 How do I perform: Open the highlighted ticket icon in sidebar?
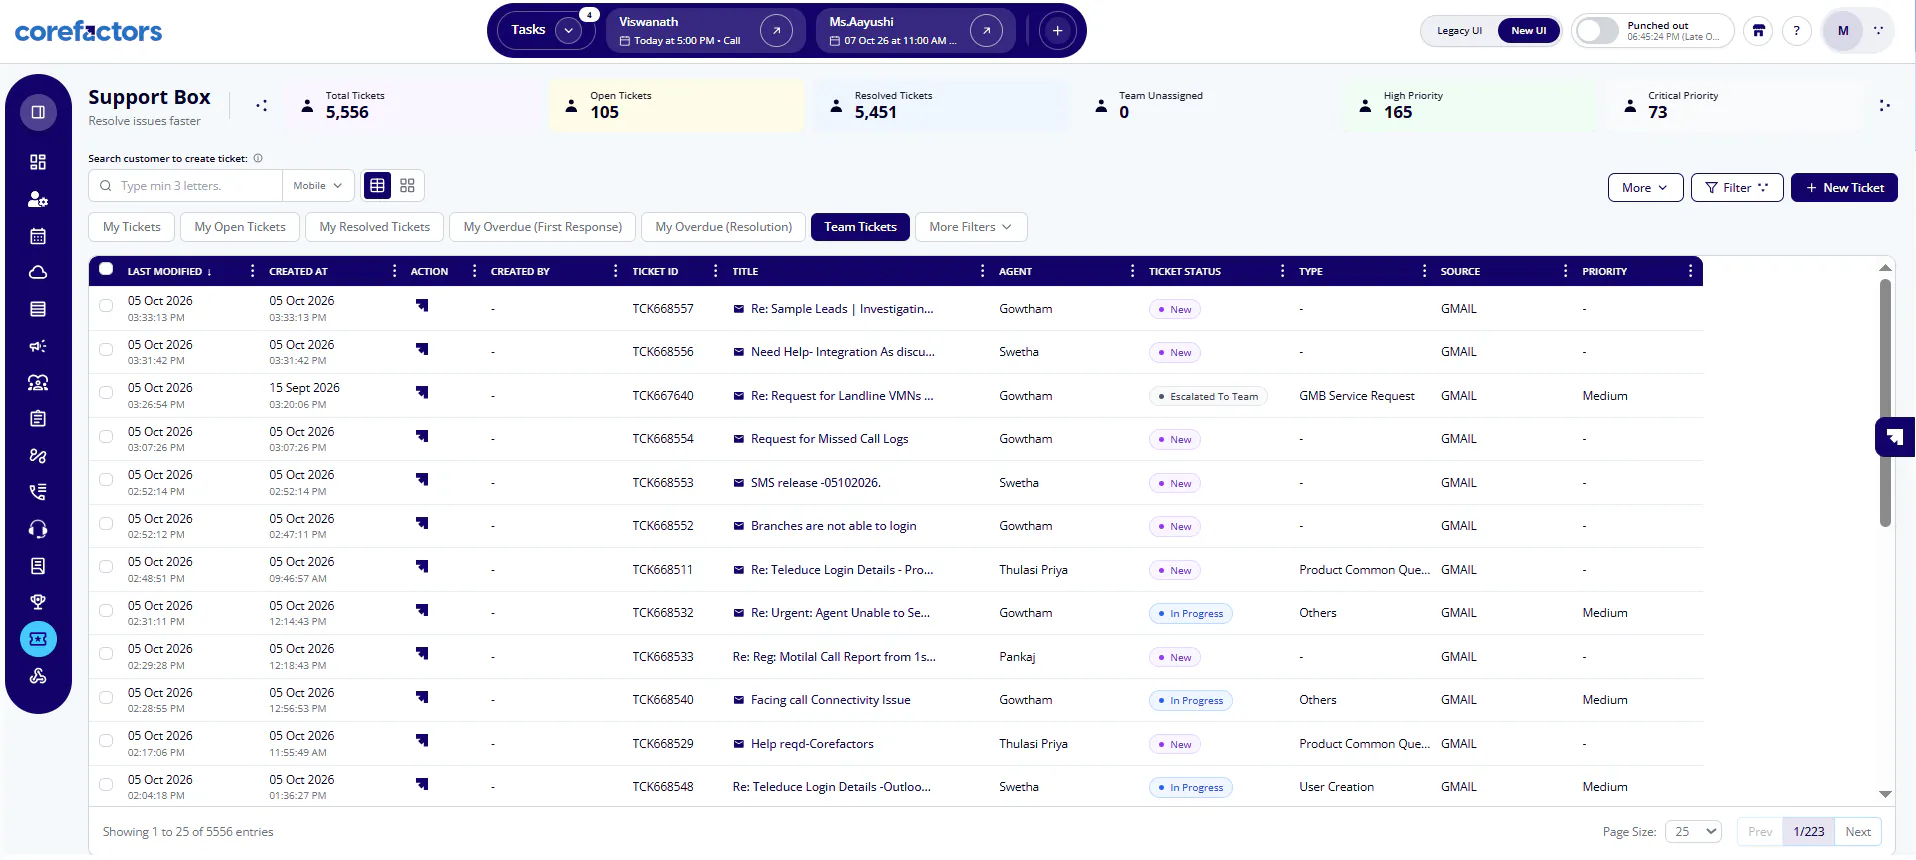pyautogui.click(x=38, y=639)
